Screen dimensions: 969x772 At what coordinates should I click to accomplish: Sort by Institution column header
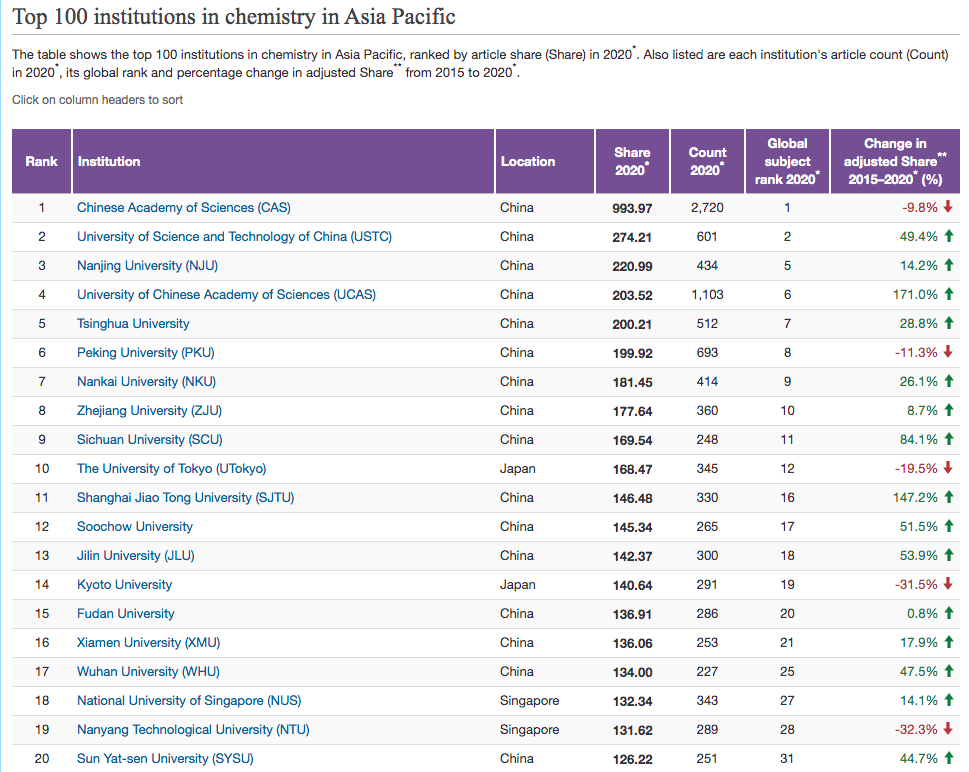click(x=109, y=161)
